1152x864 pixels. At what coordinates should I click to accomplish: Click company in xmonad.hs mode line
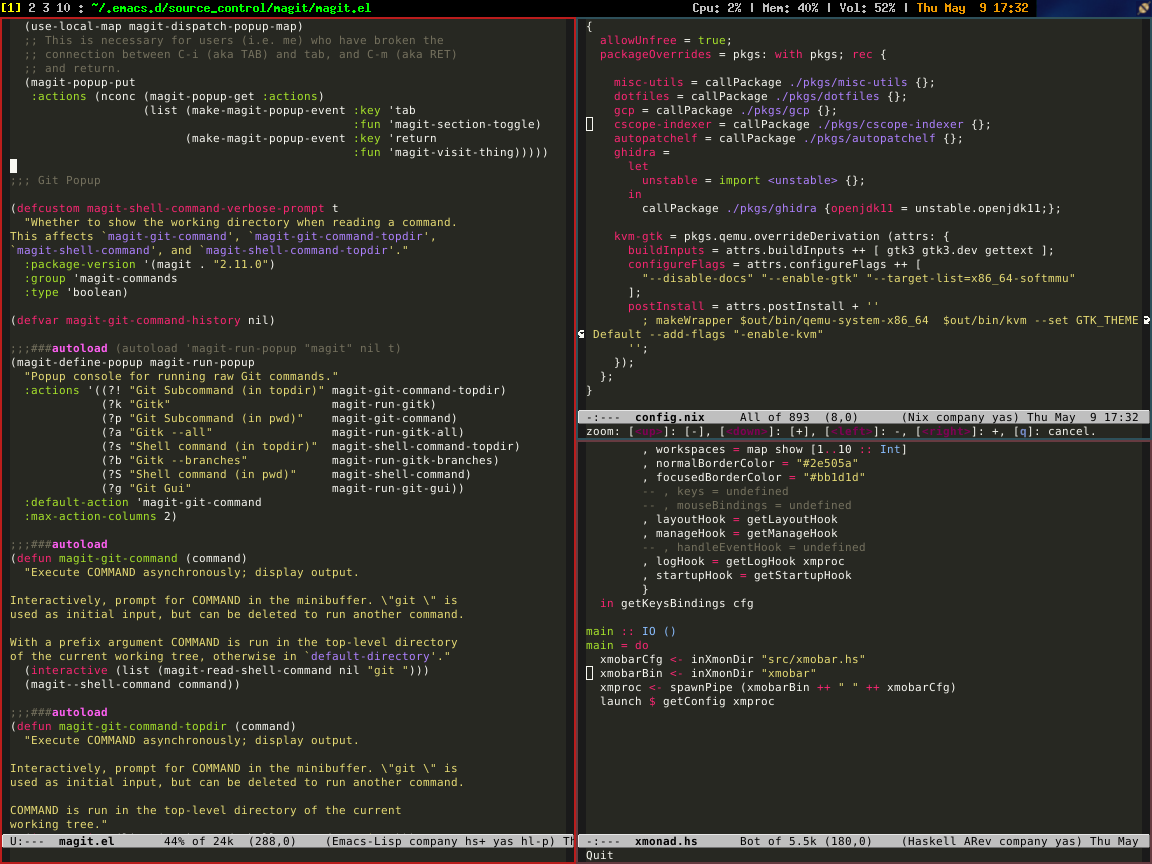point(1023,841)
